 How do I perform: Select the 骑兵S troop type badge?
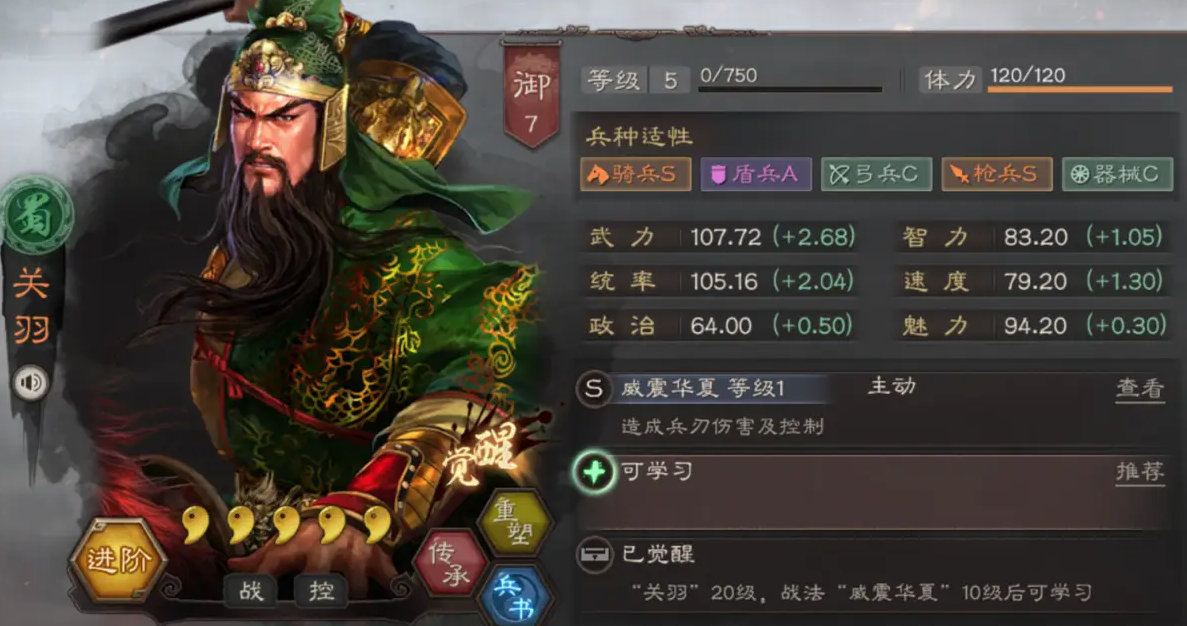pos(635,174)
